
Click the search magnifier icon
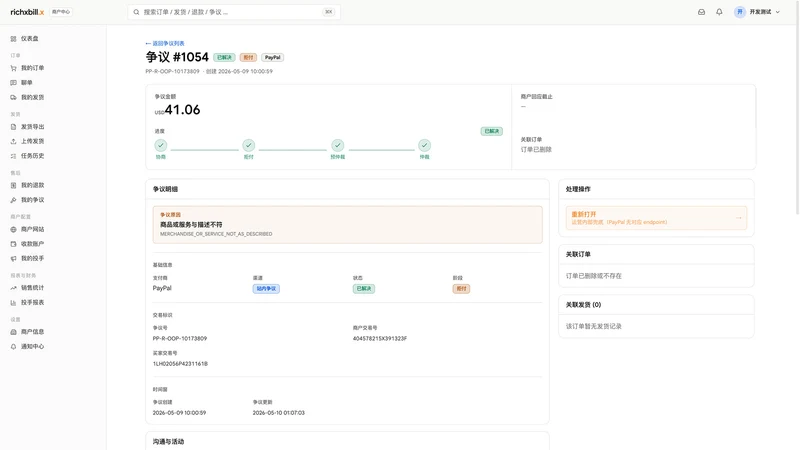pos(136,12)
